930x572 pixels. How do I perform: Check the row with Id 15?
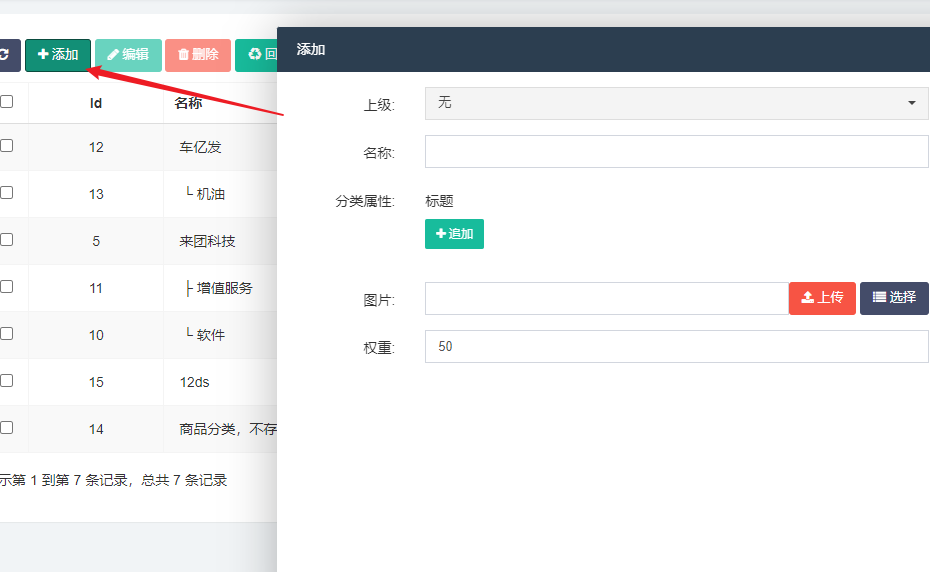pos(7,381)
